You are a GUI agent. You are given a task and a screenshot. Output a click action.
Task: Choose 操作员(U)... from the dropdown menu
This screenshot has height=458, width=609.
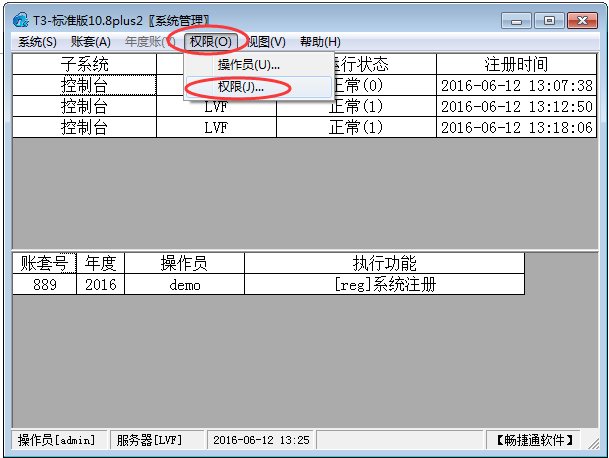[x=259, y=65]
